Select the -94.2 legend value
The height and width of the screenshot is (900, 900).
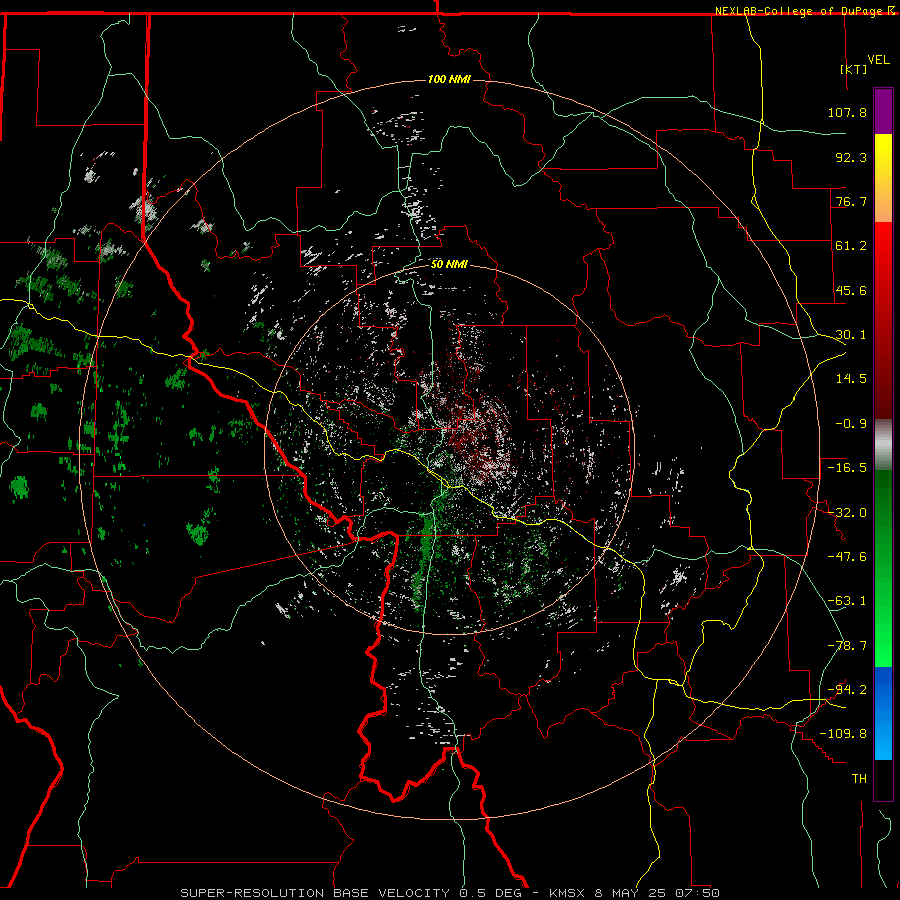(x=847, y=690)
